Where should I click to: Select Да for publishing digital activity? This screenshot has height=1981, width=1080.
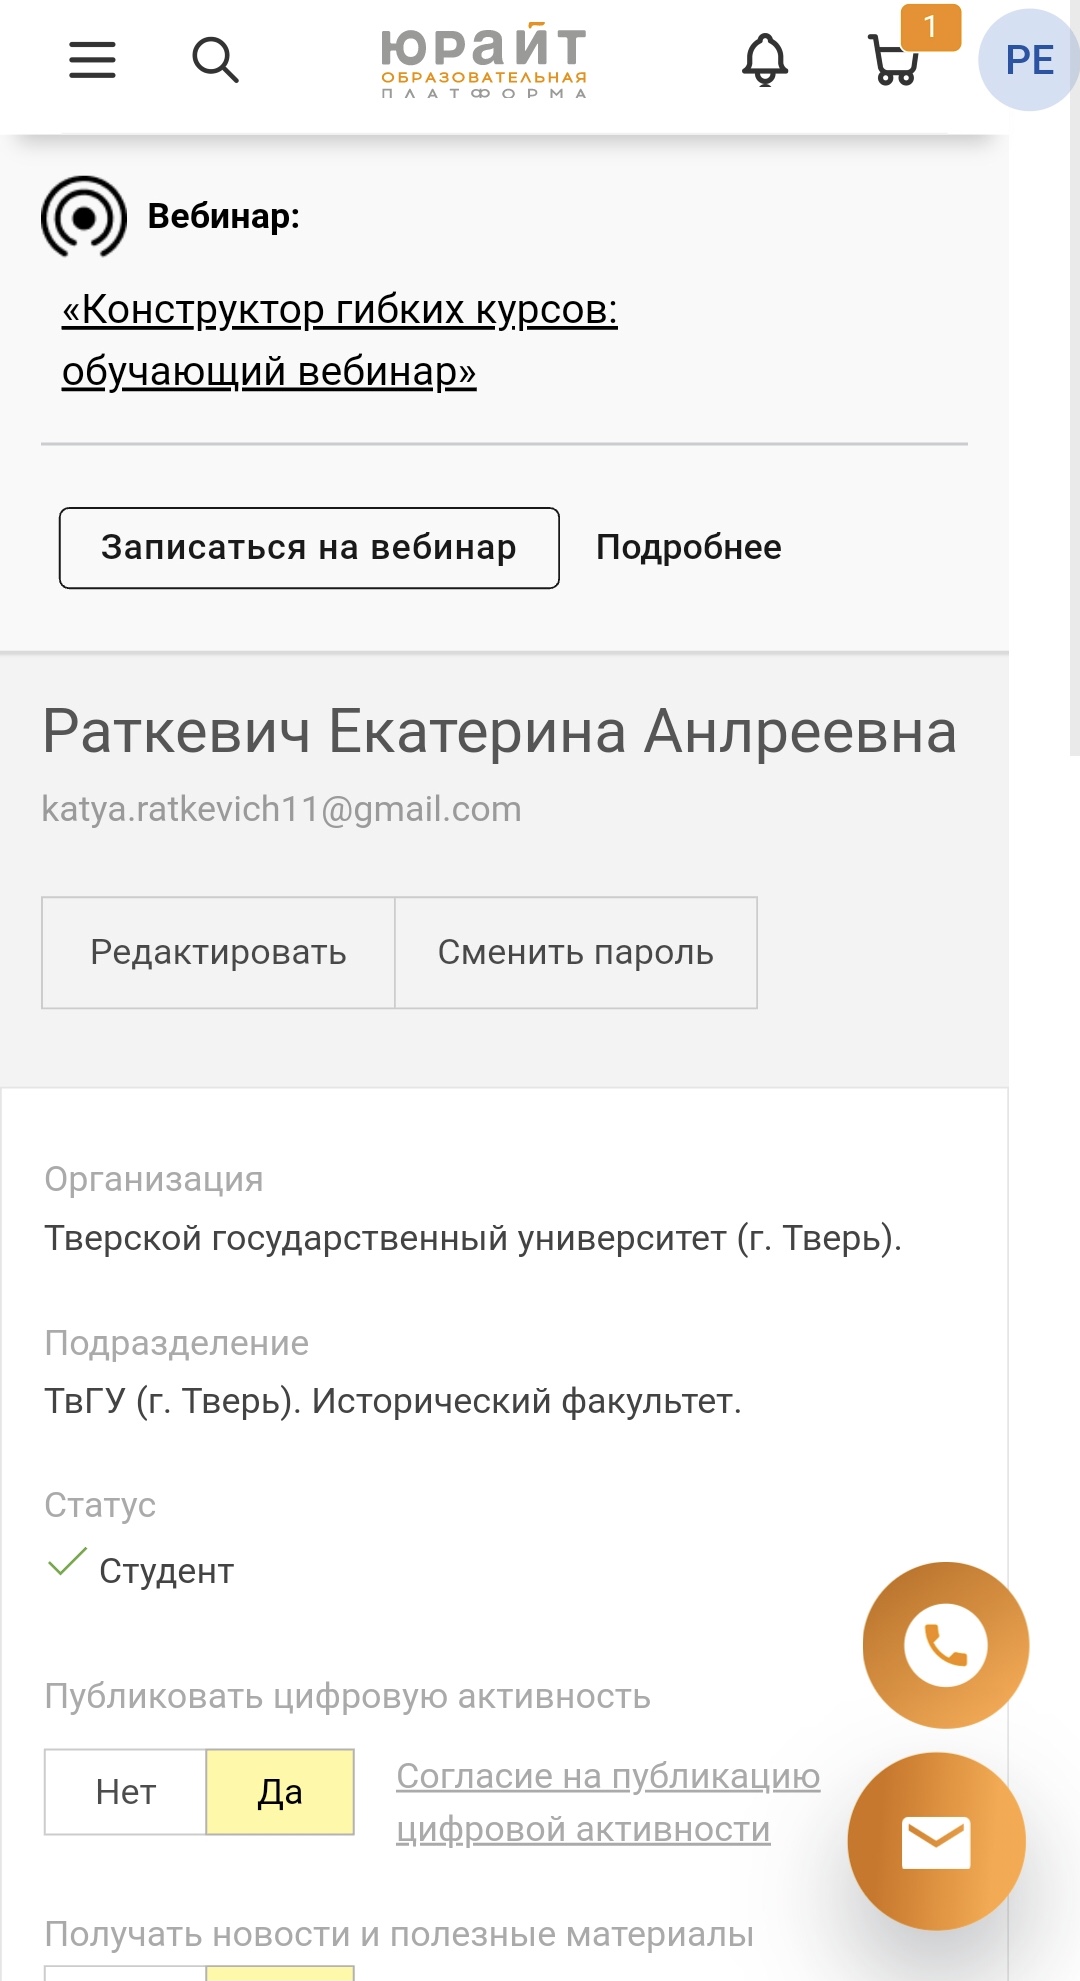click(280, 1792)
